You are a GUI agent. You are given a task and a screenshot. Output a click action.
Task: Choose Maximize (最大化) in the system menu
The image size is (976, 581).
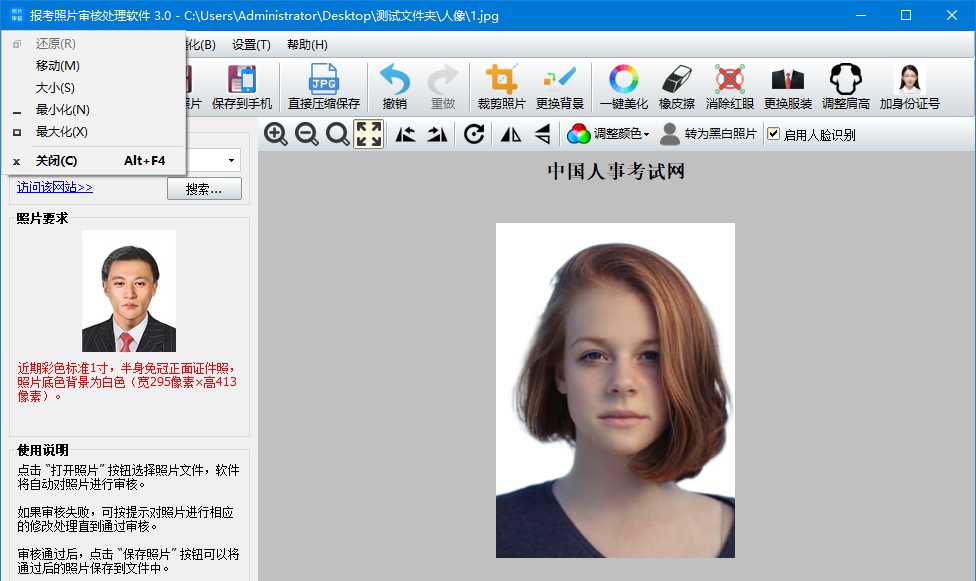click(62, 132)
